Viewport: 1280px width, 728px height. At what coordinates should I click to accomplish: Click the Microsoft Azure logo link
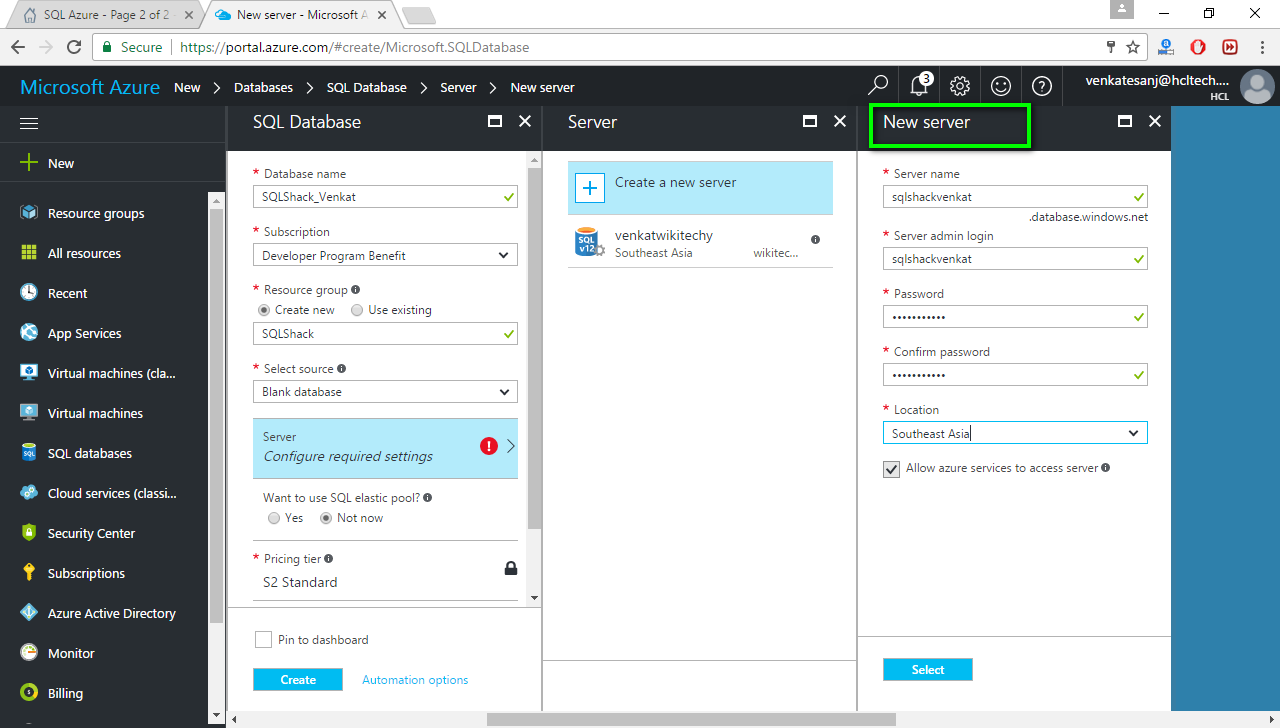(90, 87)
